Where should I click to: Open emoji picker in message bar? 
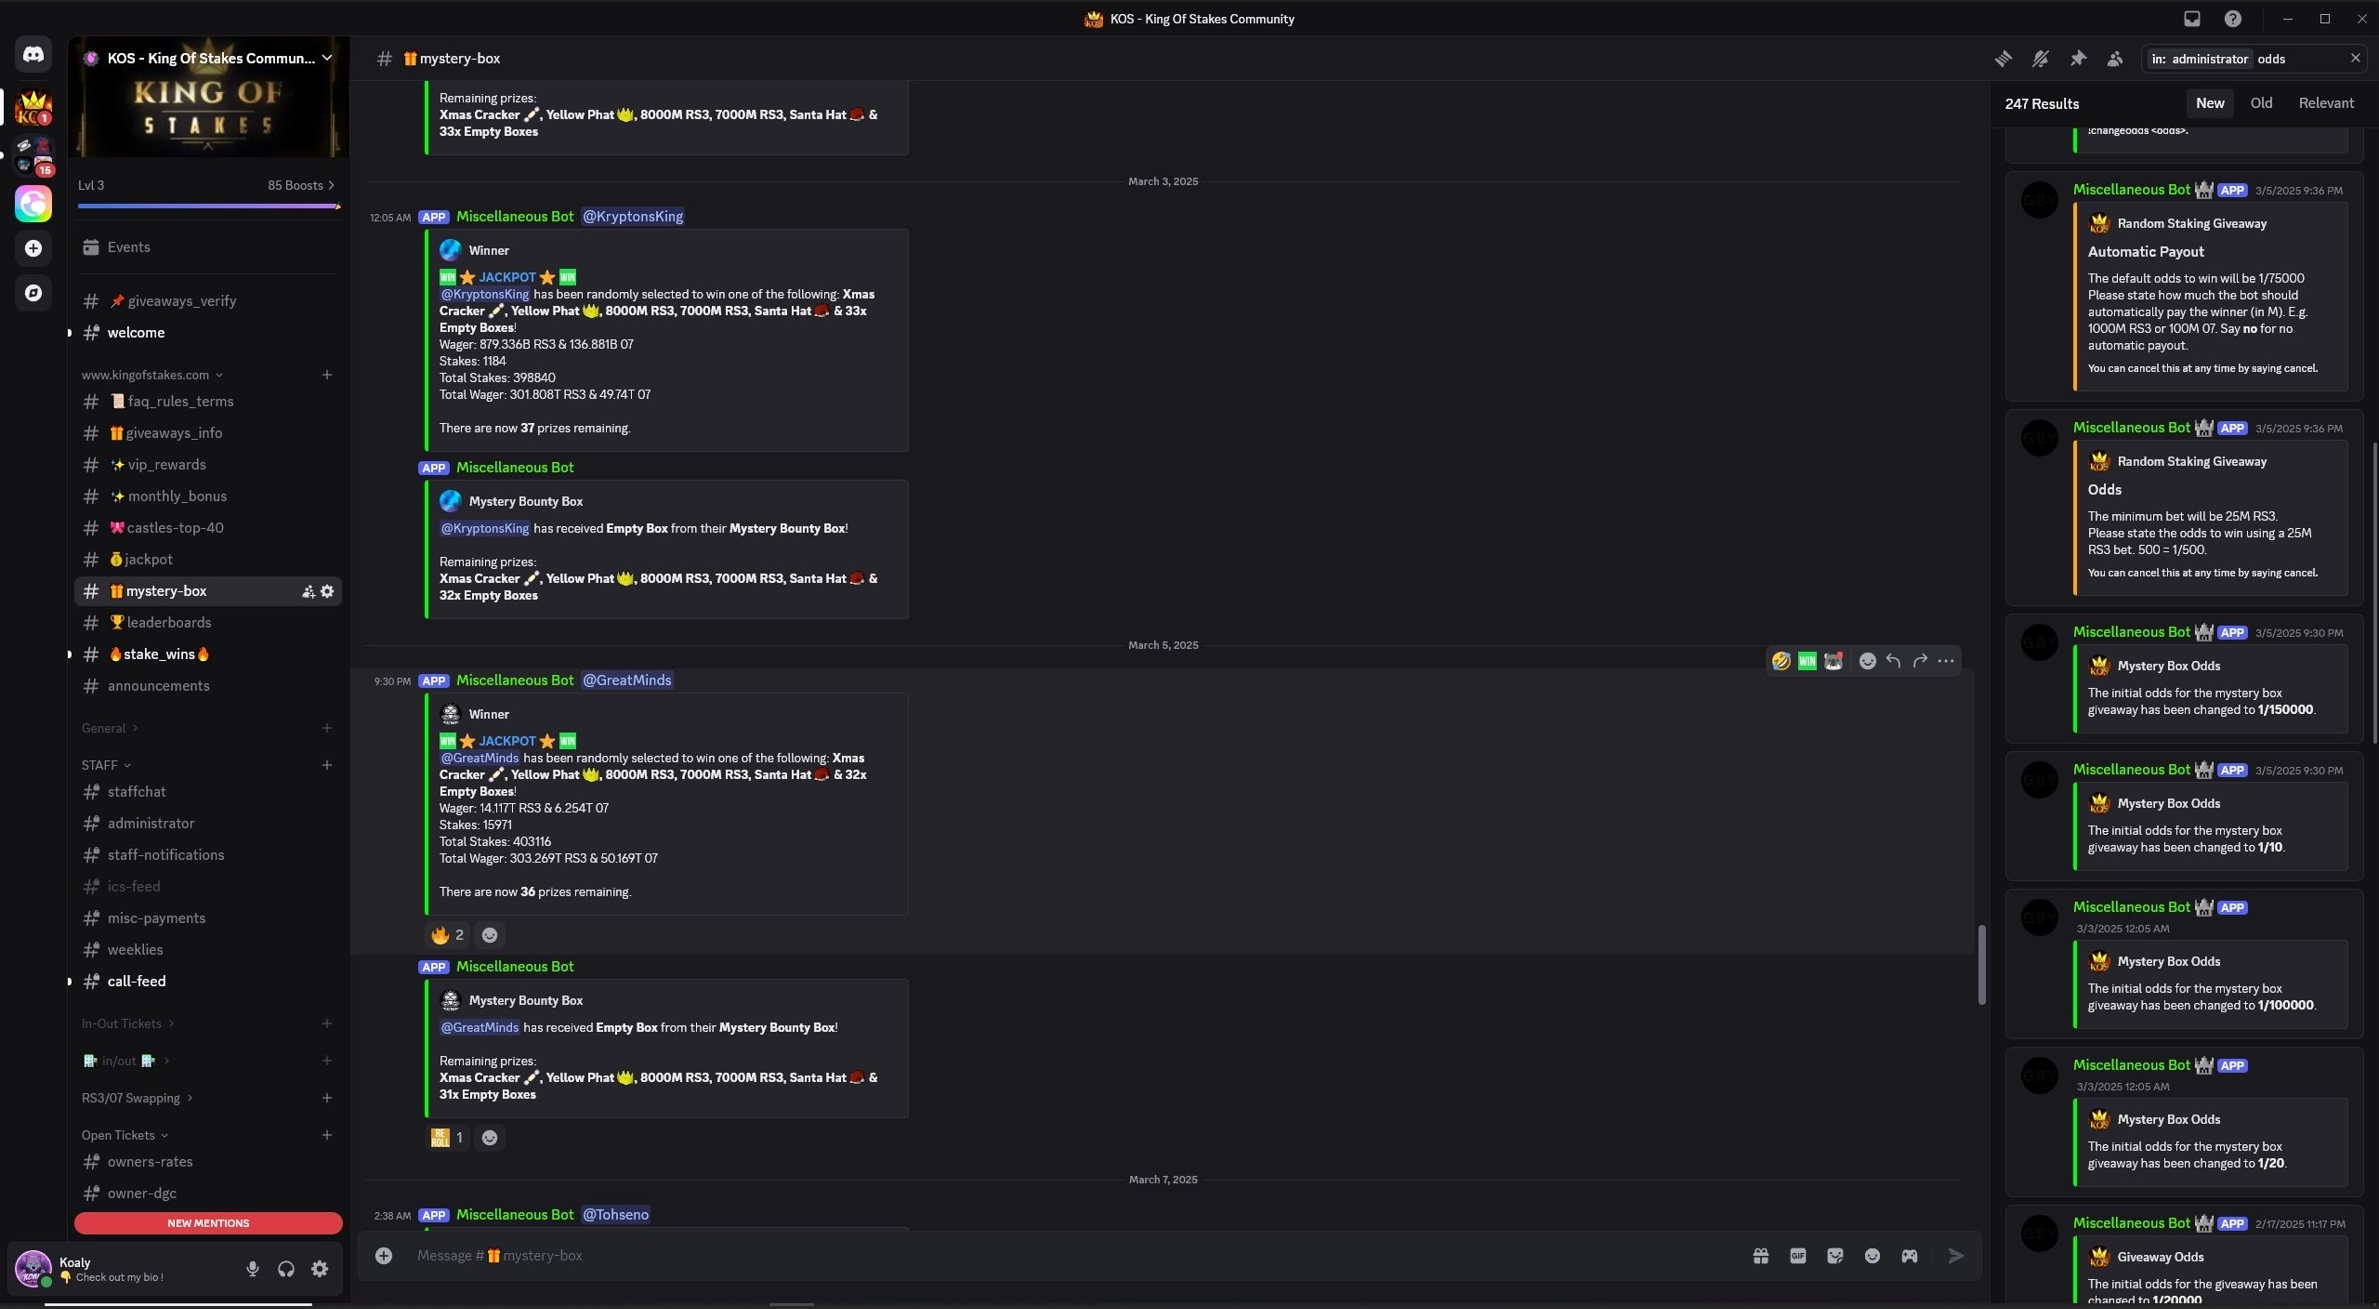pyautogui.click(x=1872, y=1256)
